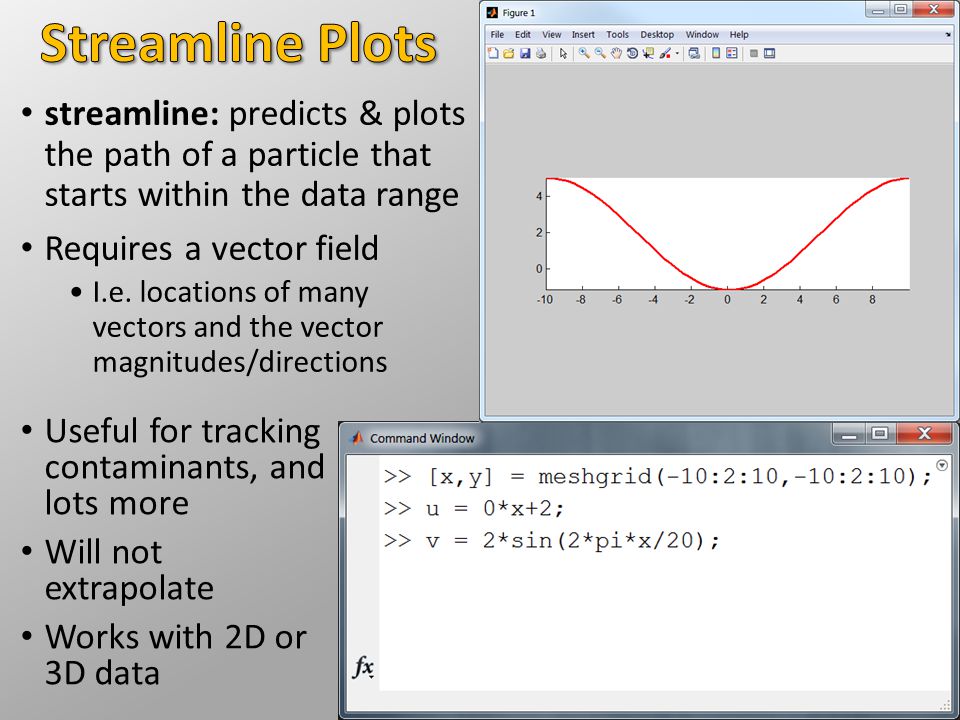This screenshot has height=720, width=960.
Task: Select the Edit Plot arrow tool
Action: point(563,53)
